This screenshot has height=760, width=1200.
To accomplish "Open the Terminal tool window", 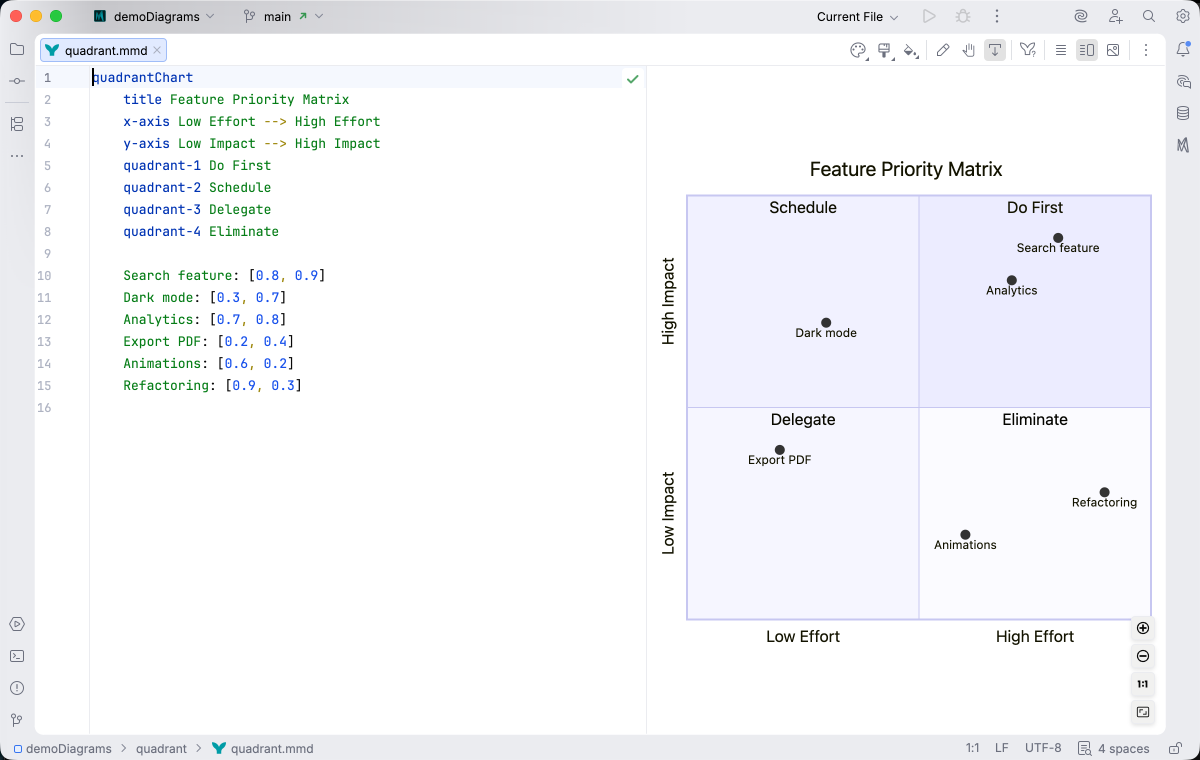I will (17, 656).
